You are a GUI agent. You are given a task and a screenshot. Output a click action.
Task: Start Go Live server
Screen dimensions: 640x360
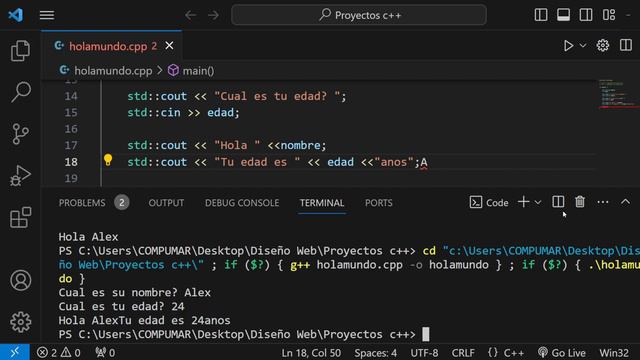point(562,353)
